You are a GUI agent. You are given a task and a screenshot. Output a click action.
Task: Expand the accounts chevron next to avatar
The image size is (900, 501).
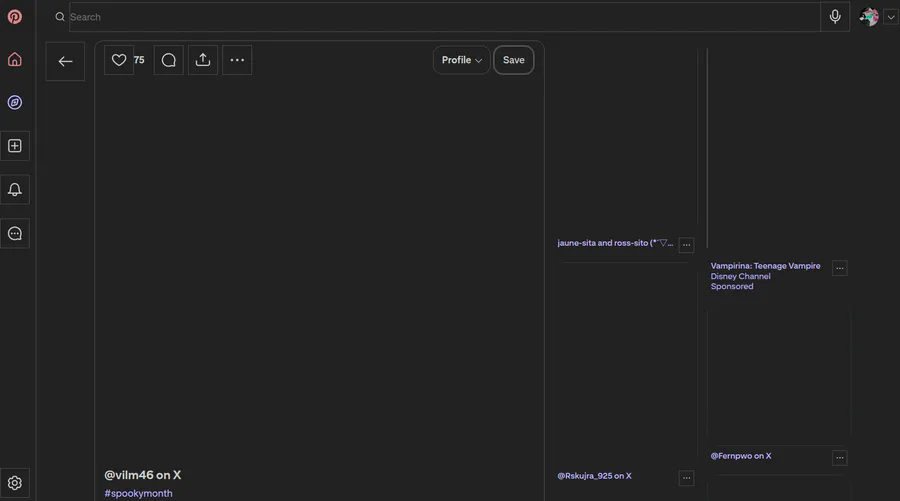(x=891, y=17)
